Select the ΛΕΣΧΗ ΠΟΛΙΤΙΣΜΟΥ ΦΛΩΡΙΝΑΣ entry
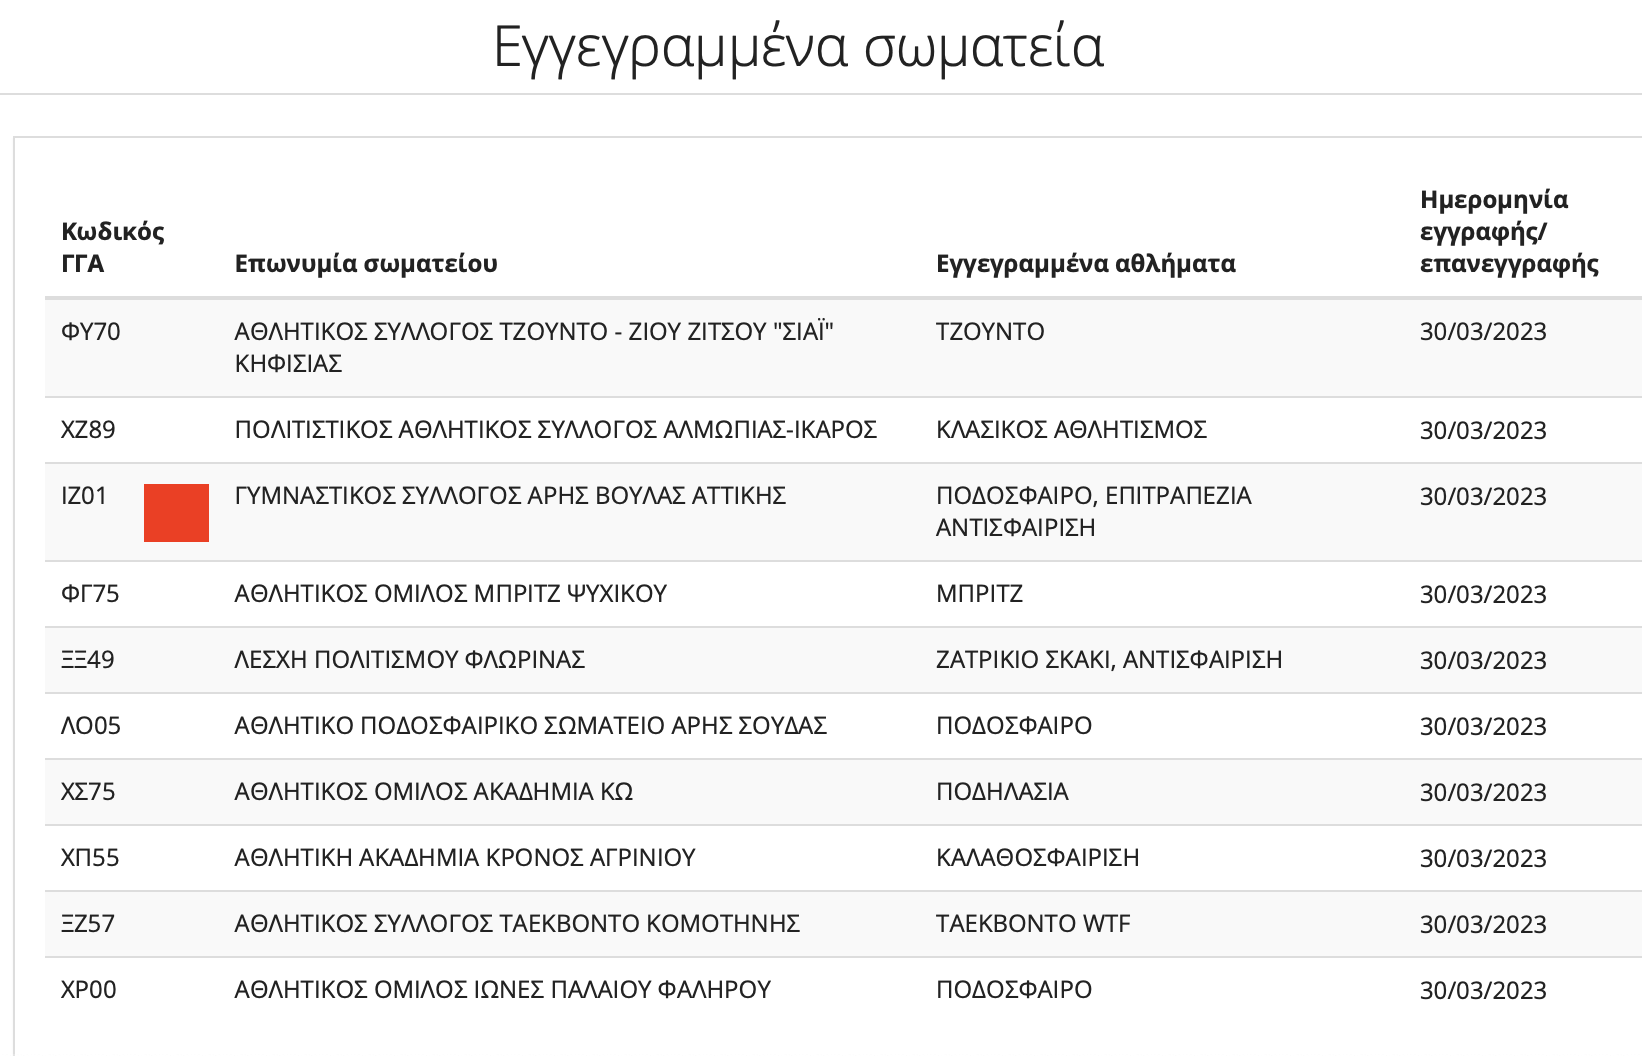The width and height of the screenshot is (1642, 1056). (409, 659)
